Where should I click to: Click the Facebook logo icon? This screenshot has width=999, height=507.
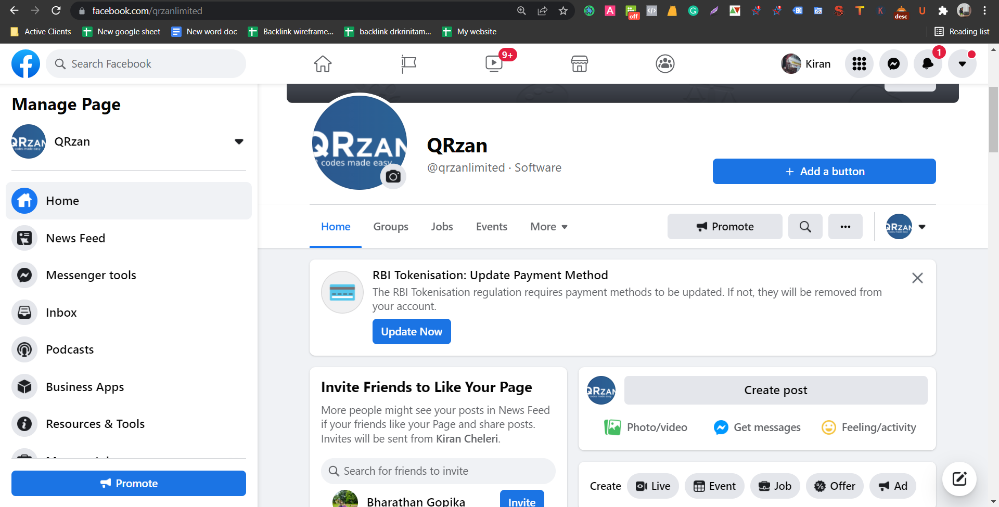tap(25, 64)
